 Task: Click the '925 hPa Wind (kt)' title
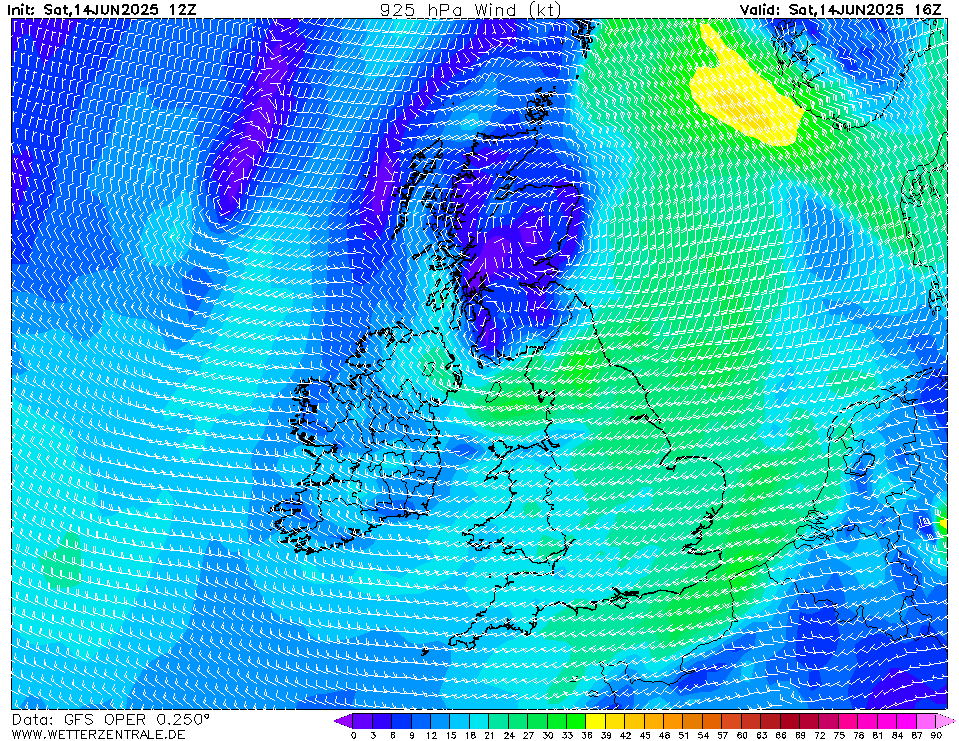[470, 9]
